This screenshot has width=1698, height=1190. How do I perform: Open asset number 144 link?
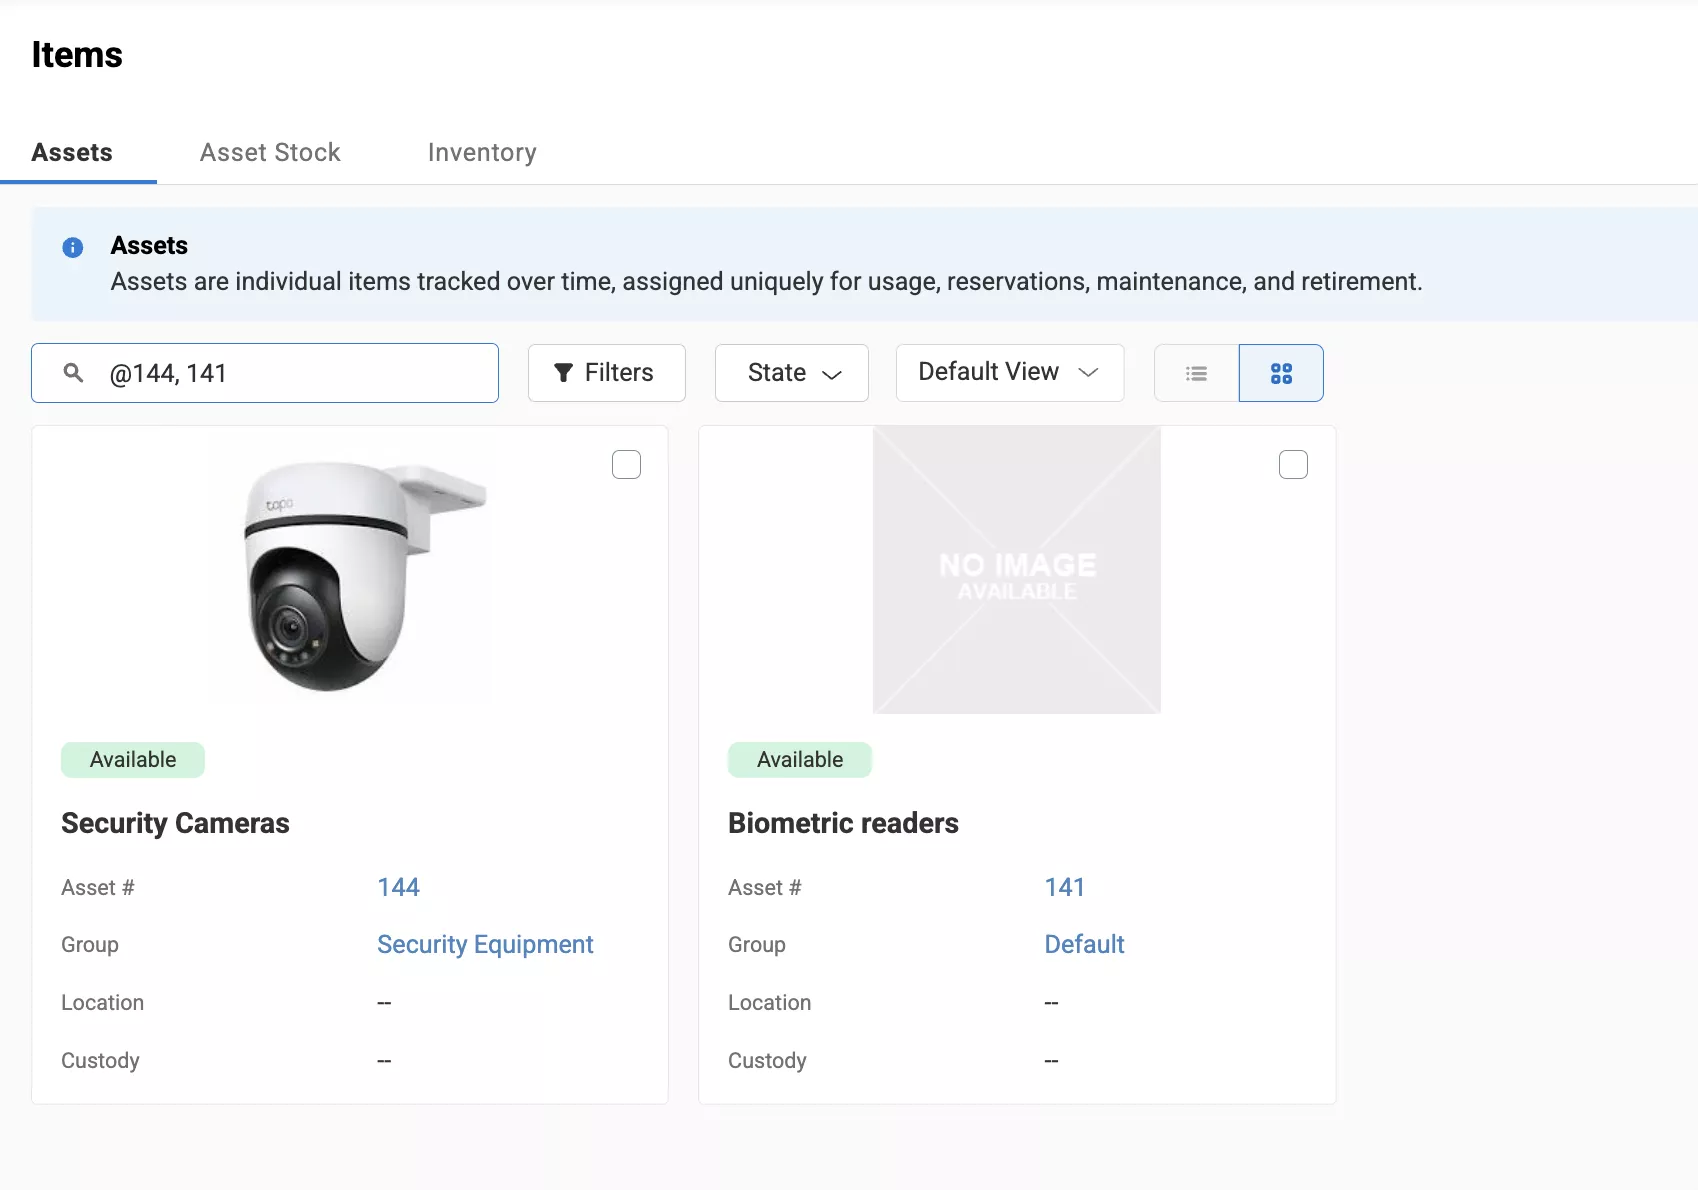pyautogui.click(x=398, y=887)
